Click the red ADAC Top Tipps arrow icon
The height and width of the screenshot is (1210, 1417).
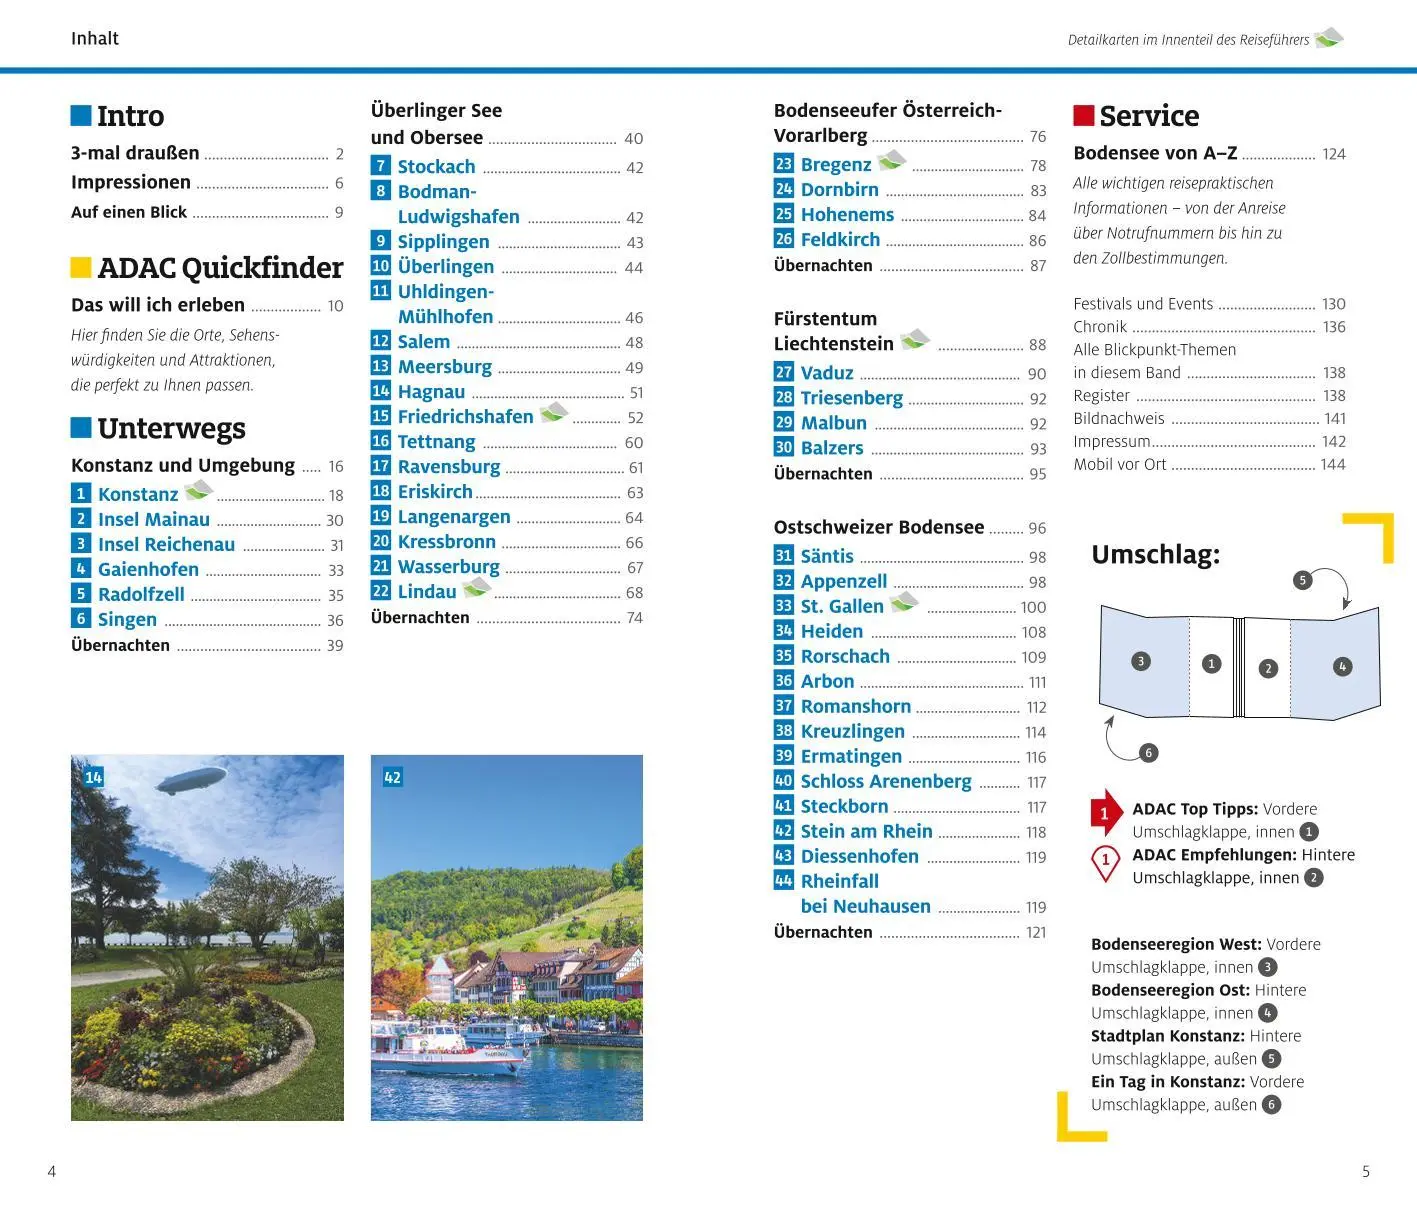pos(1106,813)
